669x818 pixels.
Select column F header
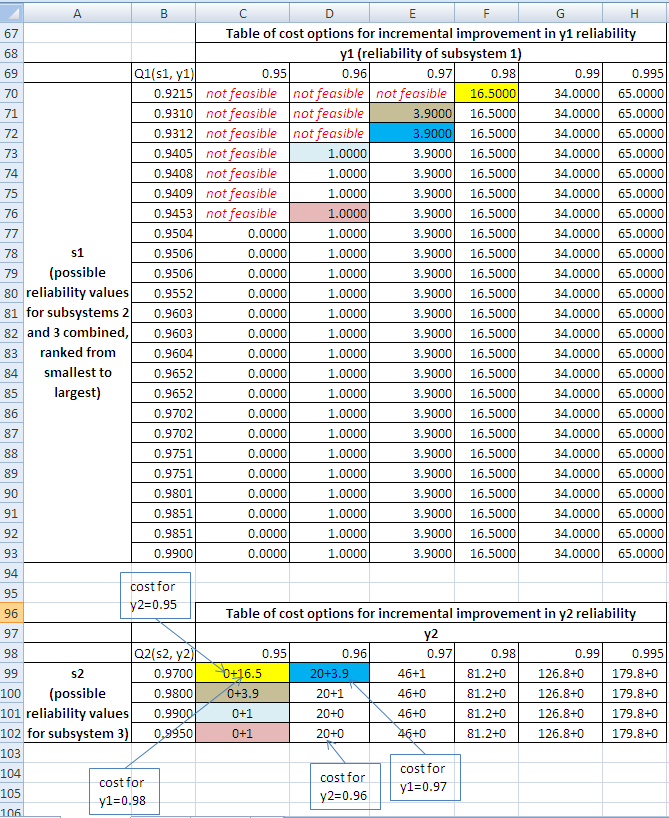tap(486, 13)
